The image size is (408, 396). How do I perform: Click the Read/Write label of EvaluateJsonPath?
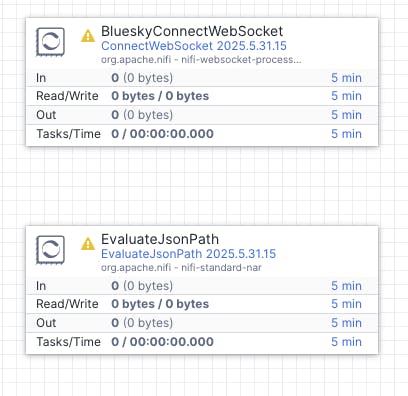click(67, 304)
